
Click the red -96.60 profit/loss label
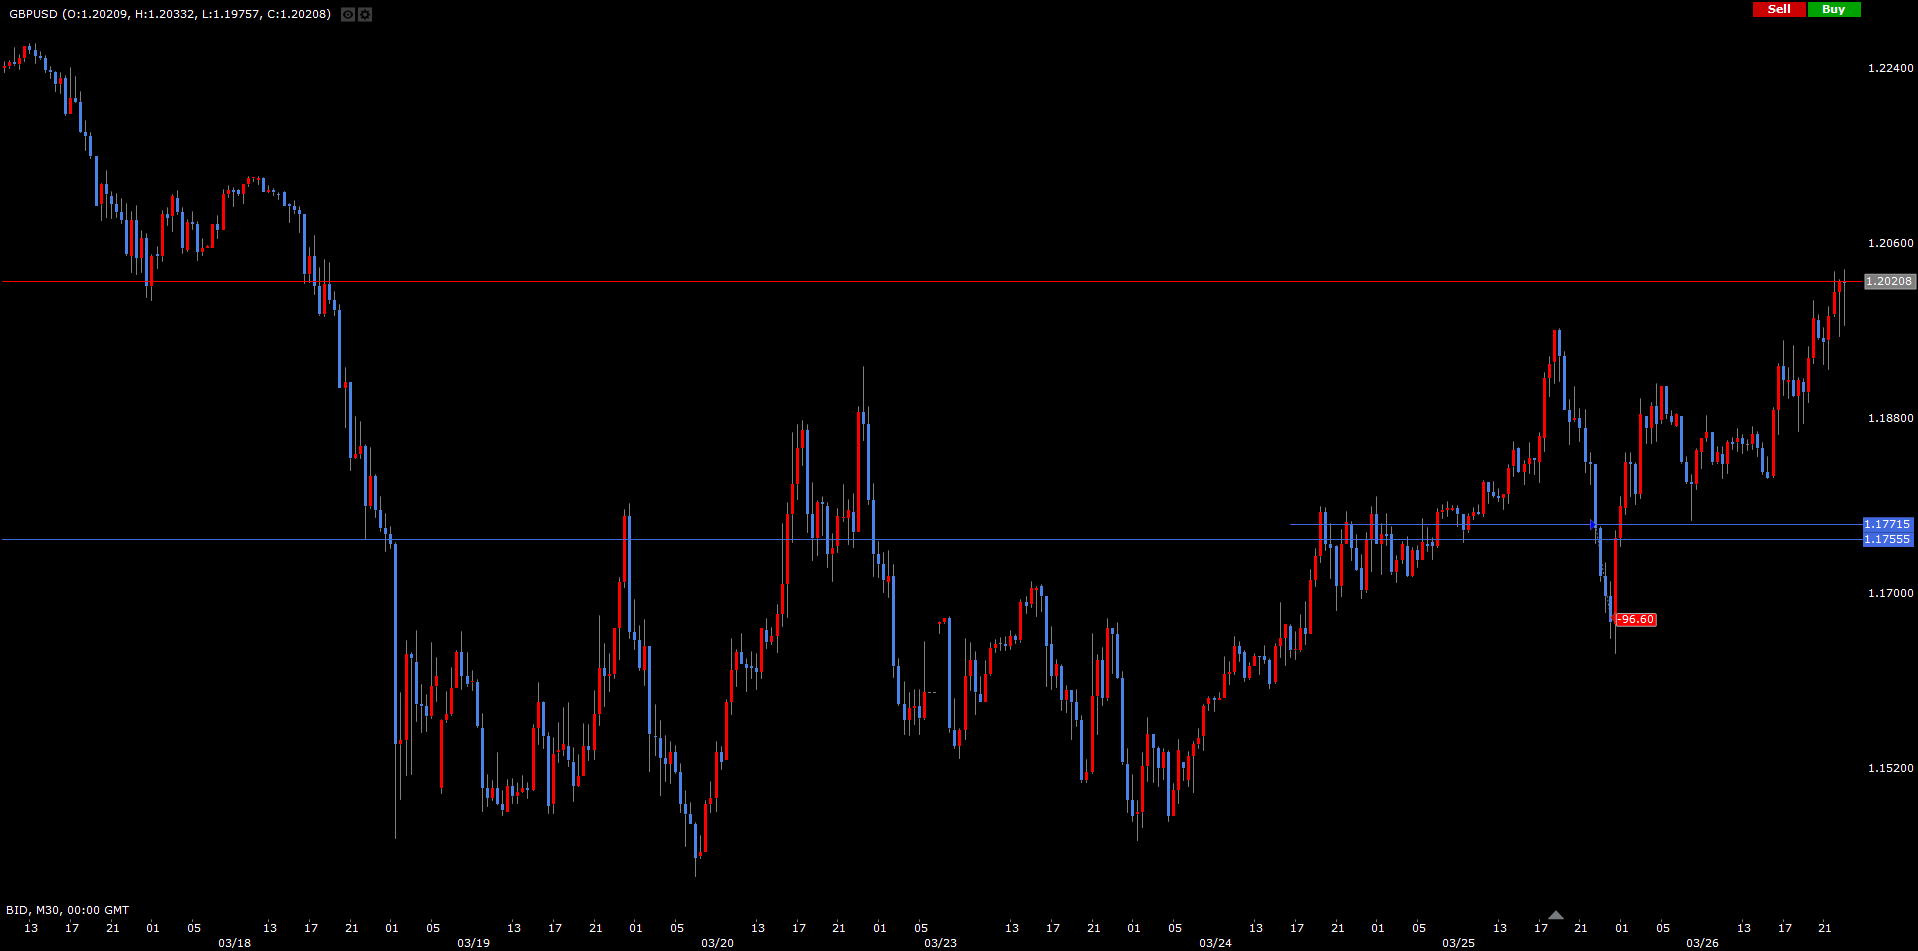point(1636,620)
